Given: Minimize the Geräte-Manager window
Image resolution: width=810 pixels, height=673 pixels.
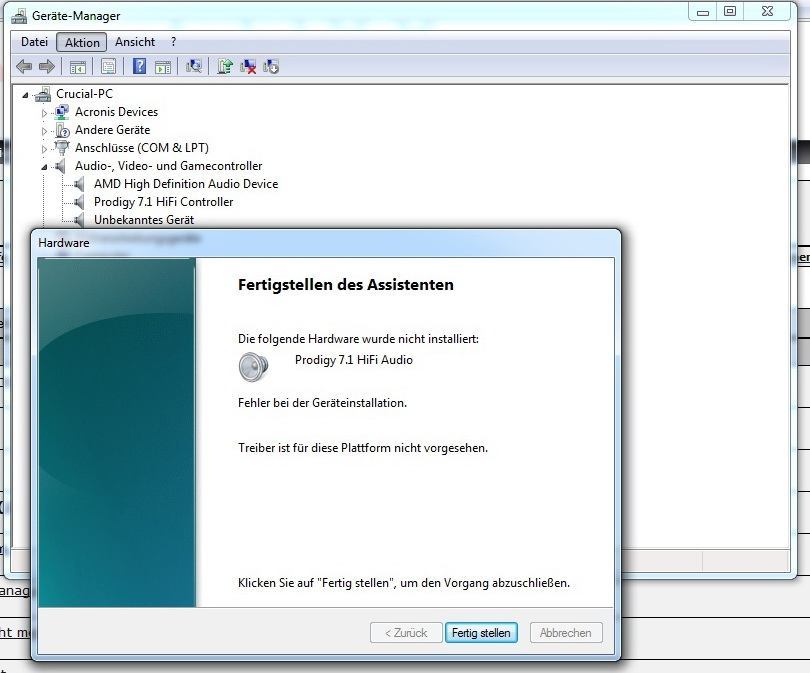Looking at the screenshot, I should click(703, 12).
